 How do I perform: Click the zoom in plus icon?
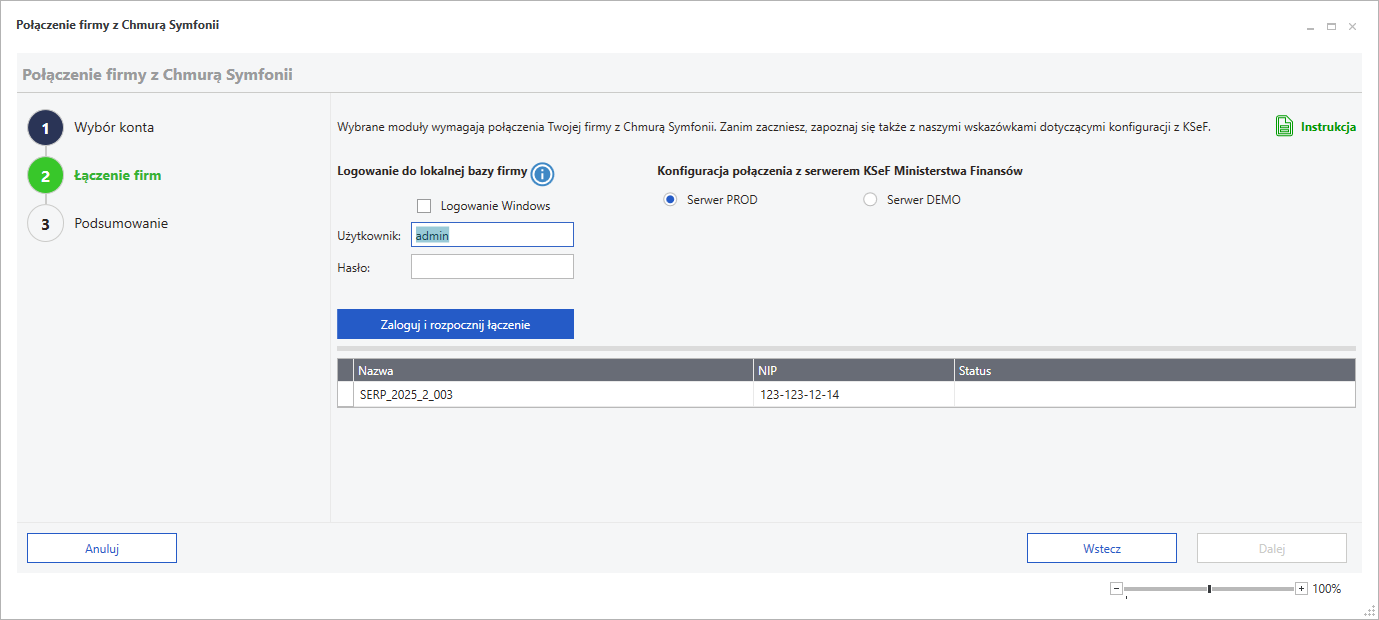tap(1301, 589)
